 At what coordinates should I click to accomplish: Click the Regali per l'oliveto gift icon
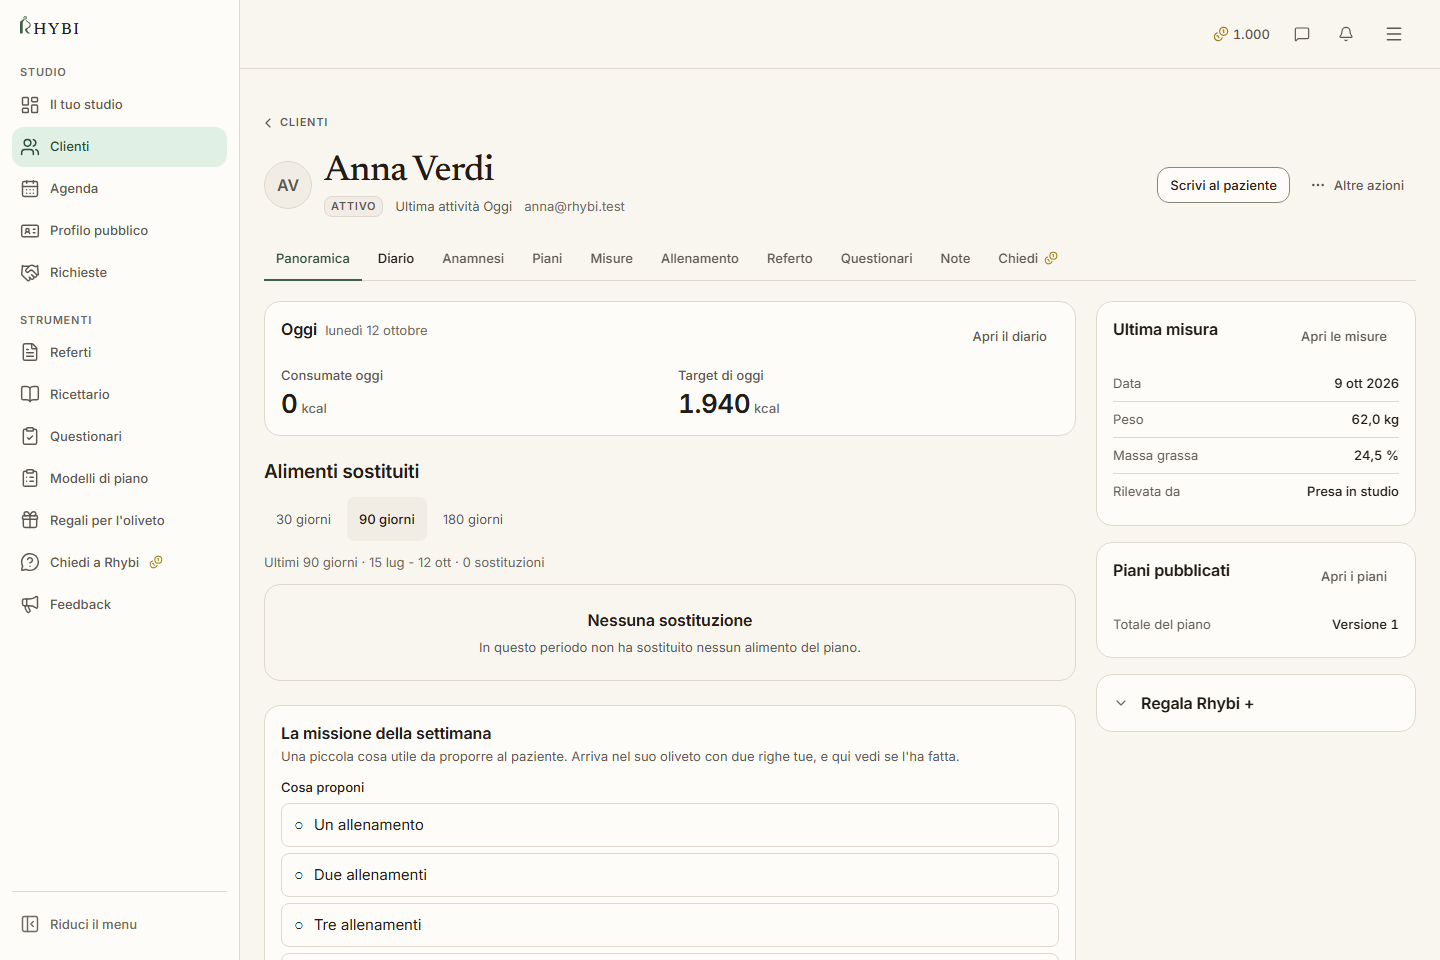(x=30, y=521)
